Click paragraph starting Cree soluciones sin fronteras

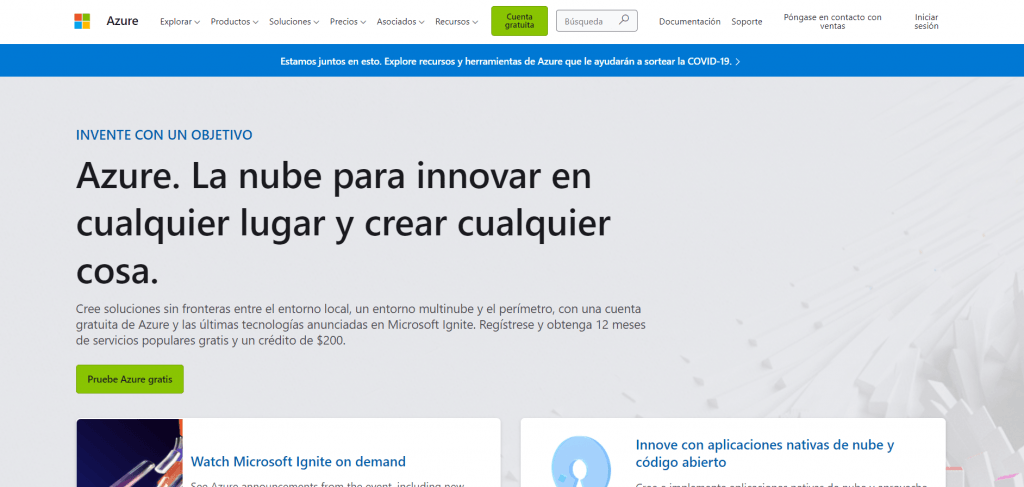tap(360, 324)
